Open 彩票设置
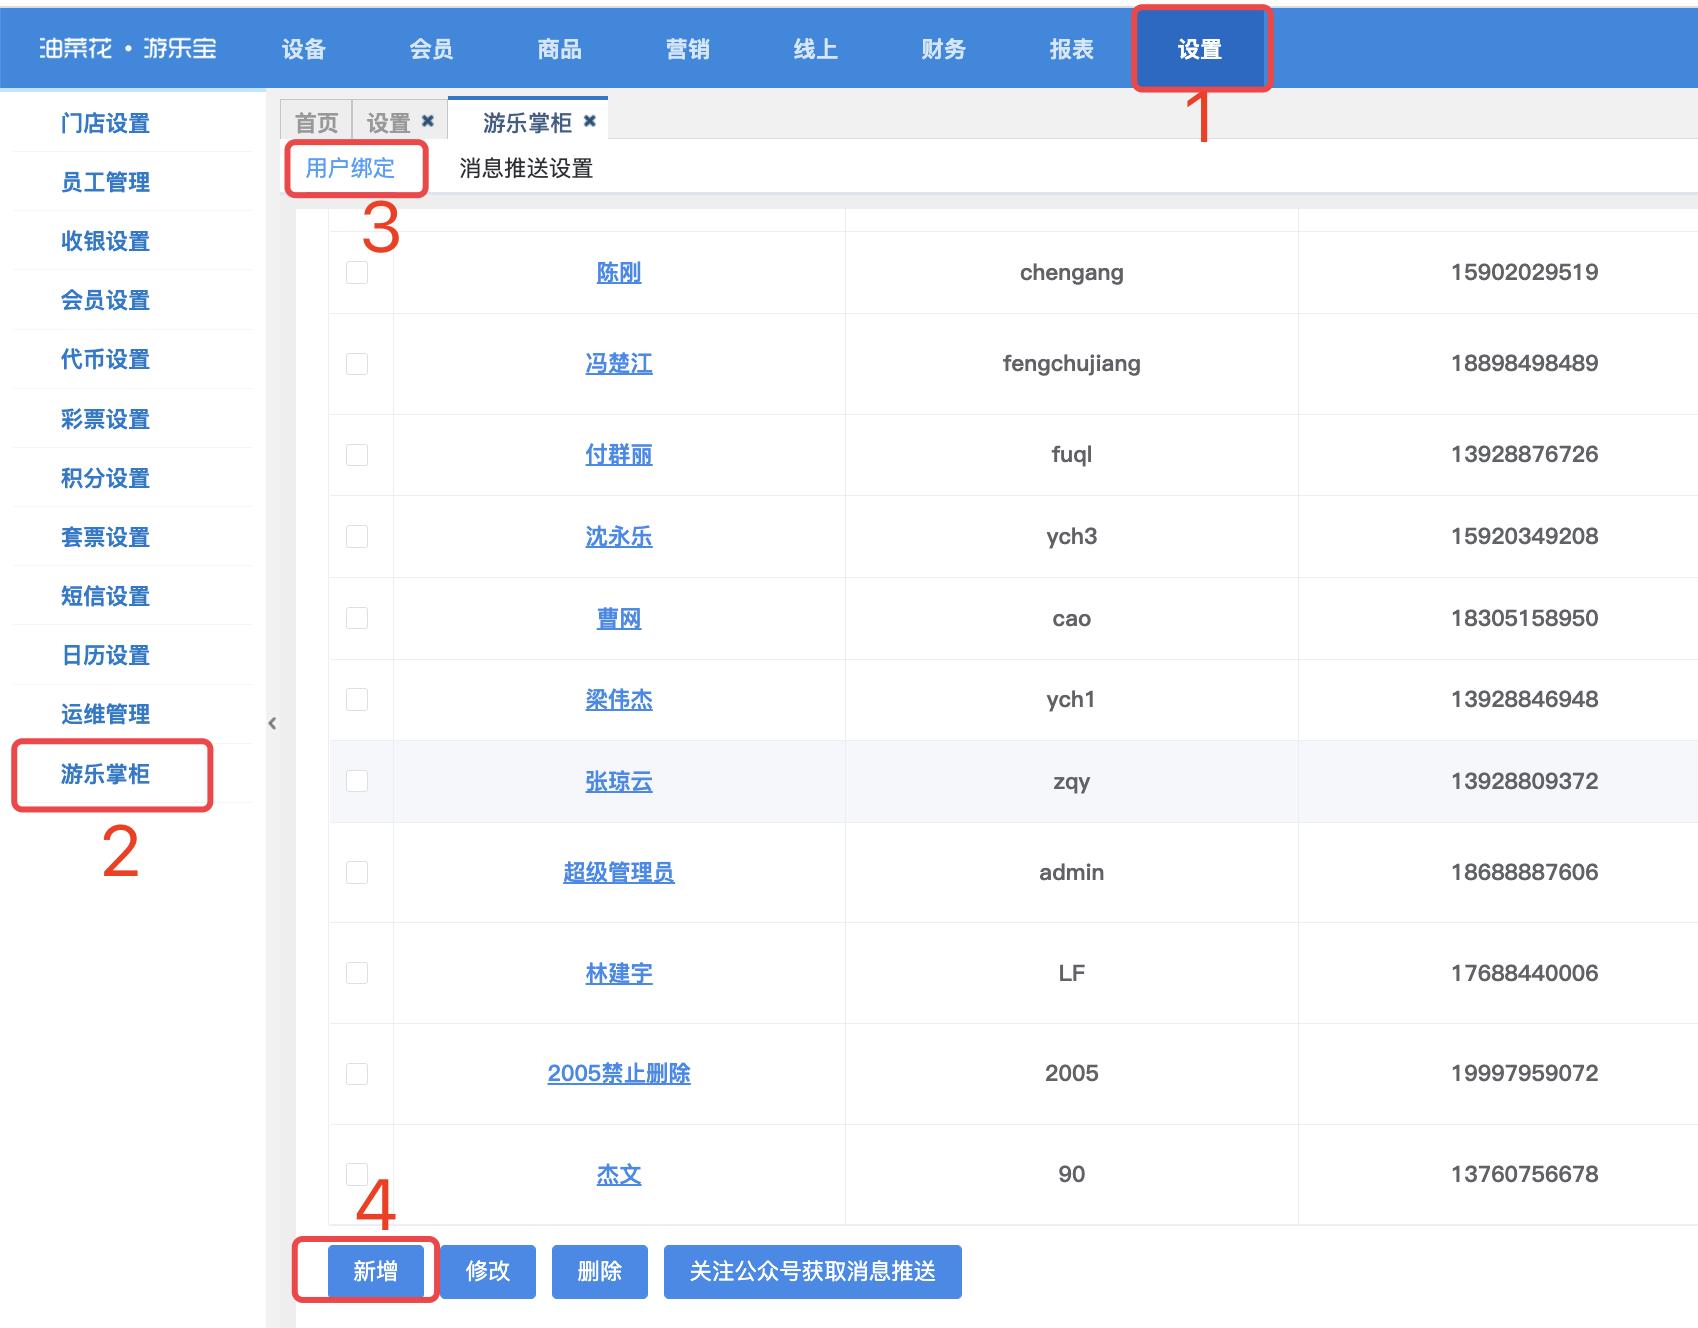This screenshot has height=1328, width=1698. pyautogui.click(x=105, y=419)
